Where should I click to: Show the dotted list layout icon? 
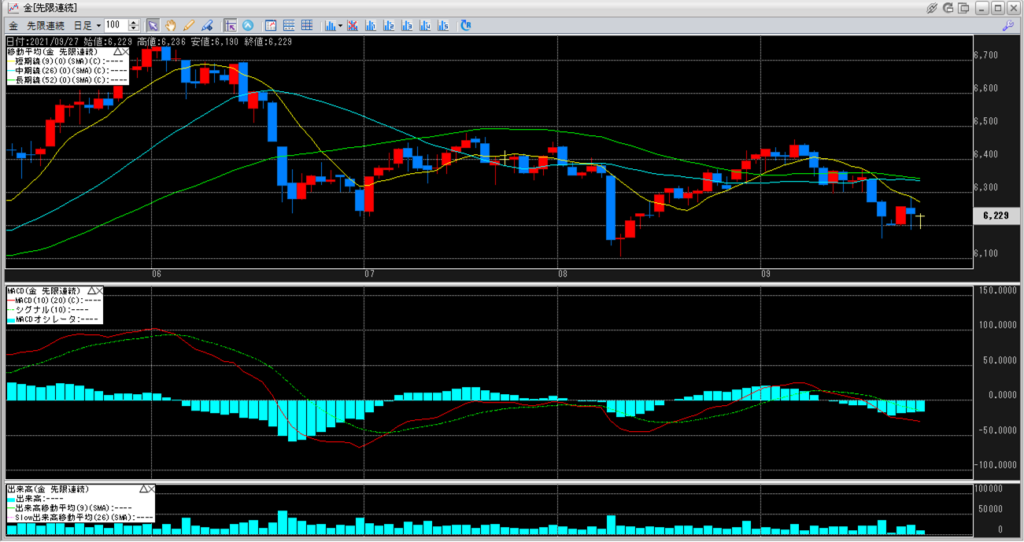click(x=289, y=25)
